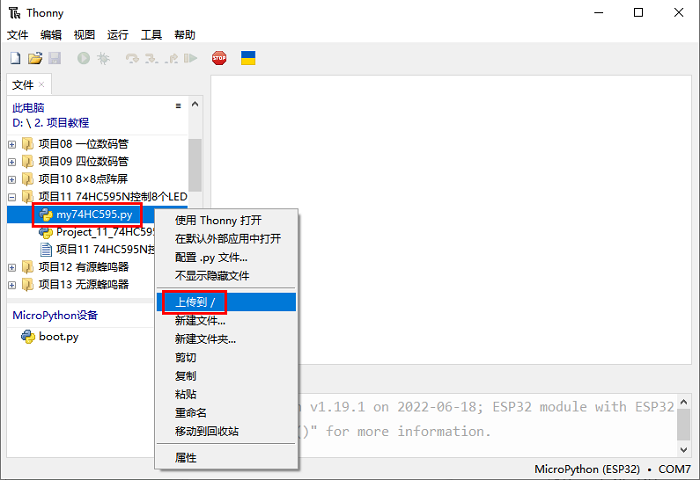Expand the 项目08 一位数码管 folder
This screenshot has width=700, height=480.
(x=12, y=144)
